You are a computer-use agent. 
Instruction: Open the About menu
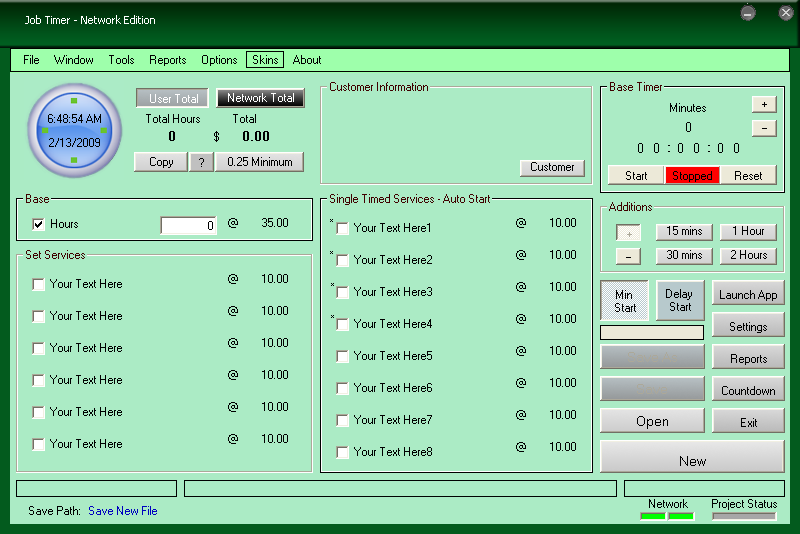pyautogui.click(x=307, y=60)
